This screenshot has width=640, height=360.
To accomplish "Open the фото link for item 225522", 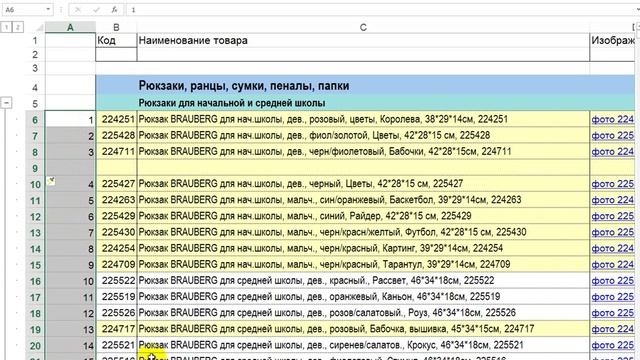I will pyautogui.click(x=613, y=281).
